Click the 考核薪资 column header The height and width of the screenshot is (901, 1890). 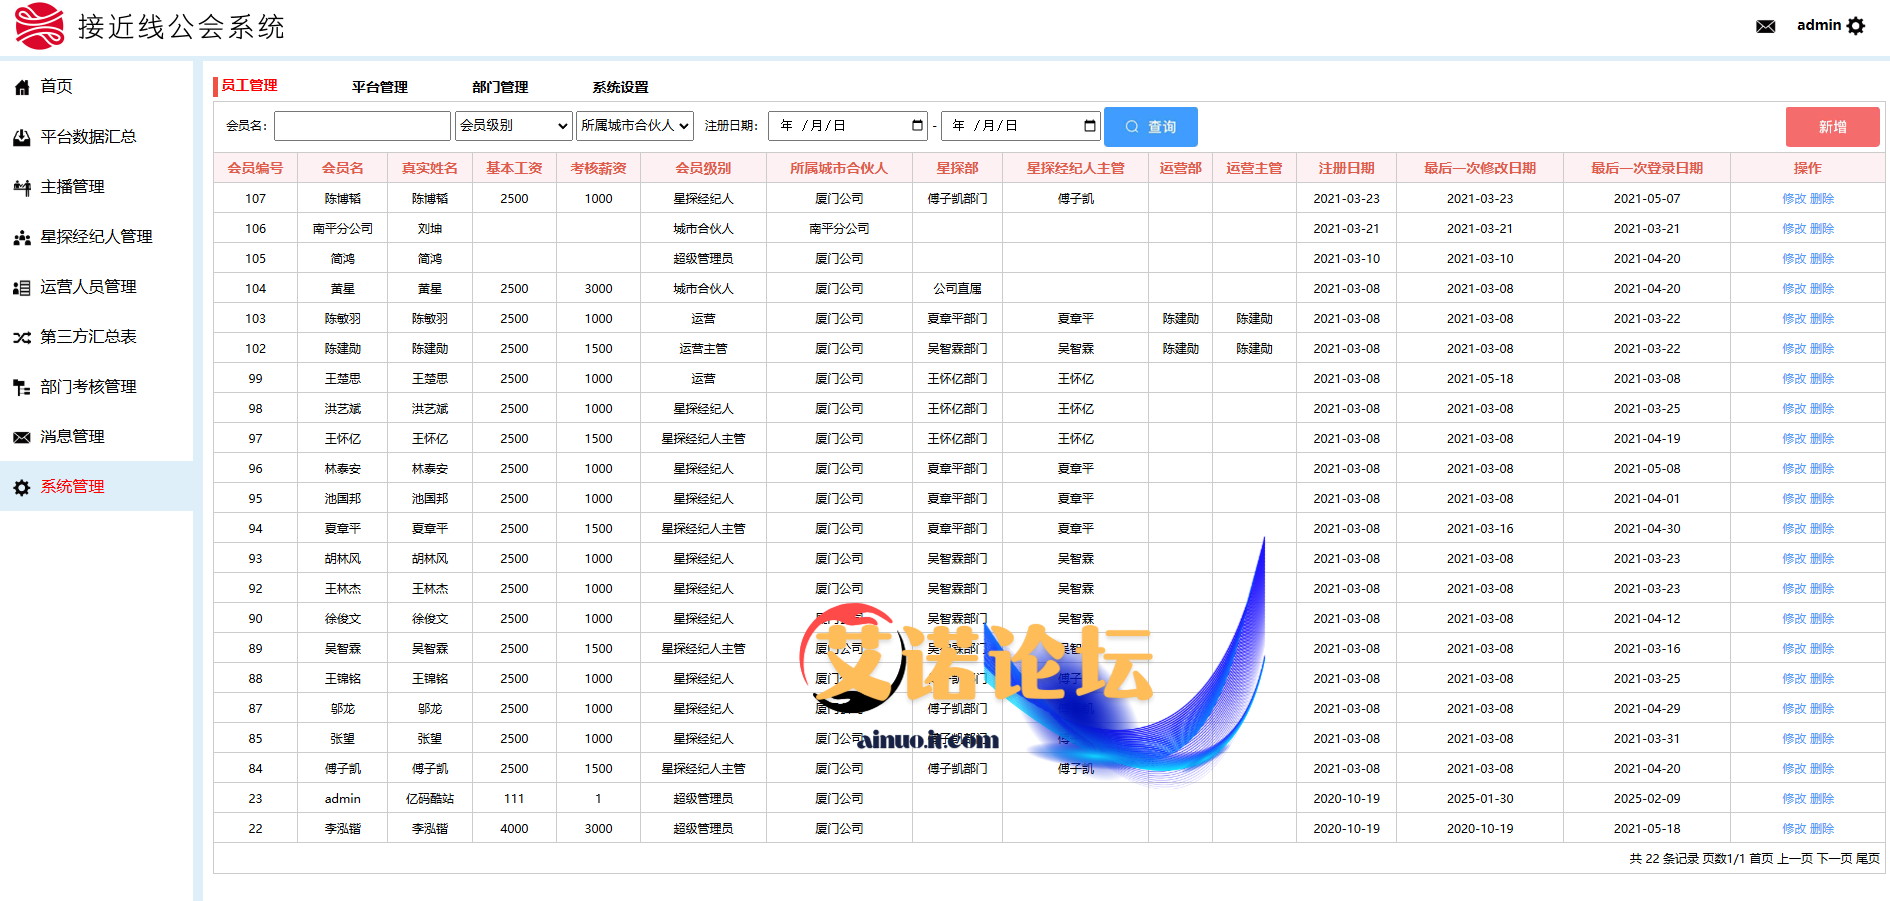click(598, 168)
